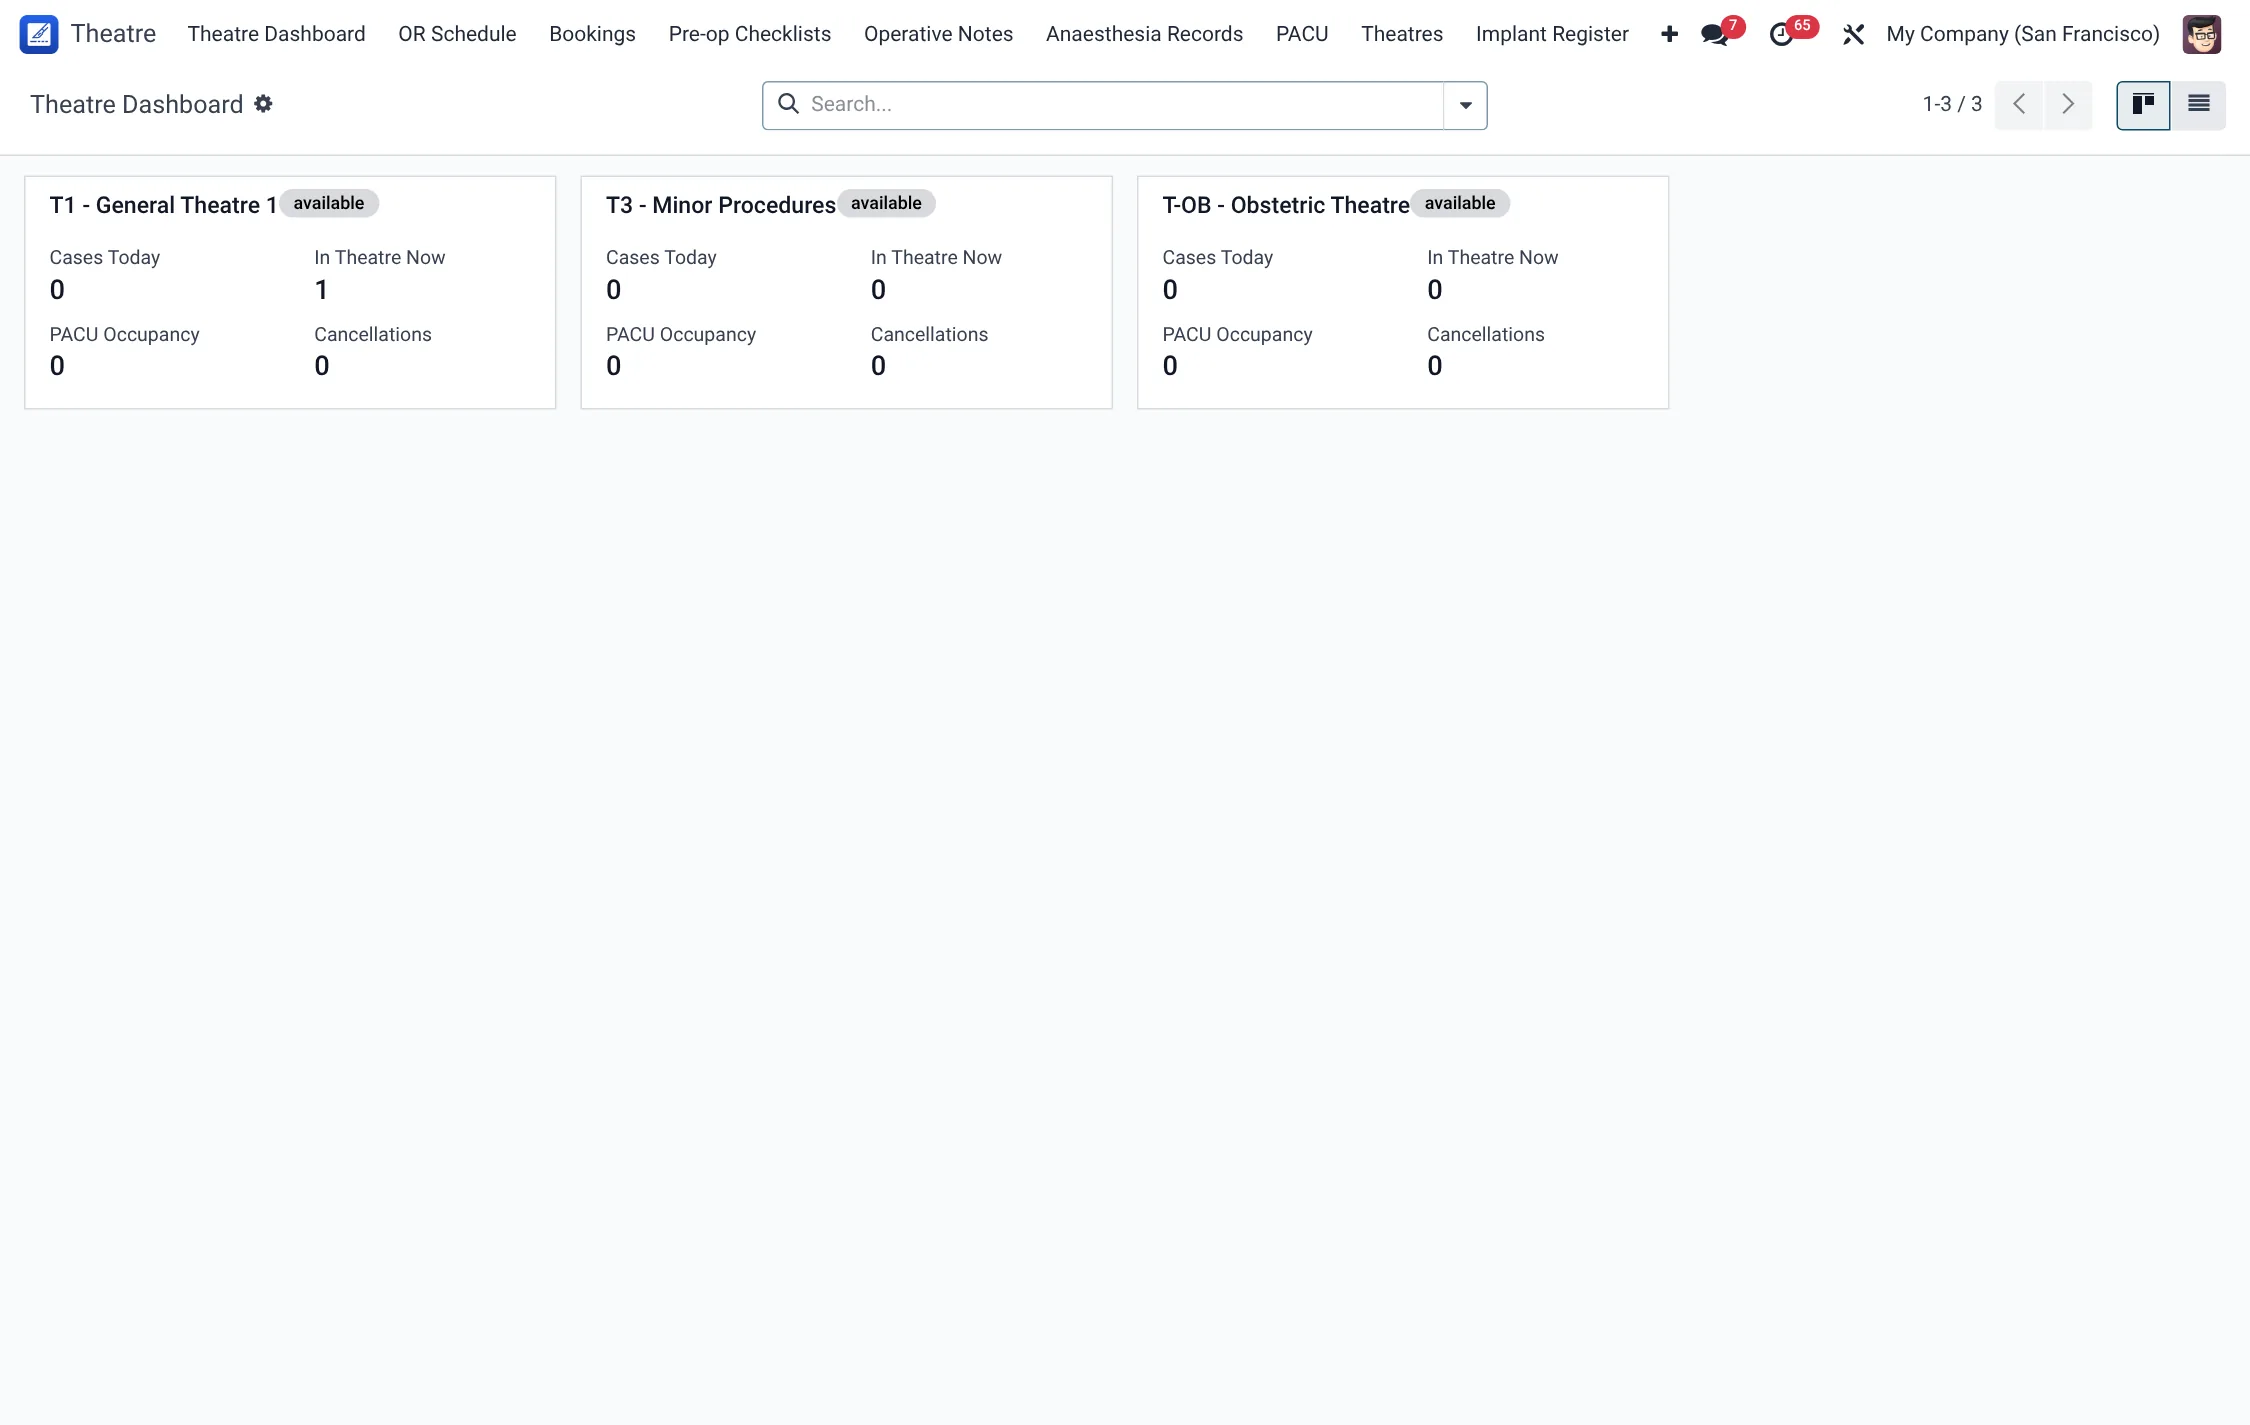Open the OR Schedule menu
2250x1425 pixels.
point(457,34)
